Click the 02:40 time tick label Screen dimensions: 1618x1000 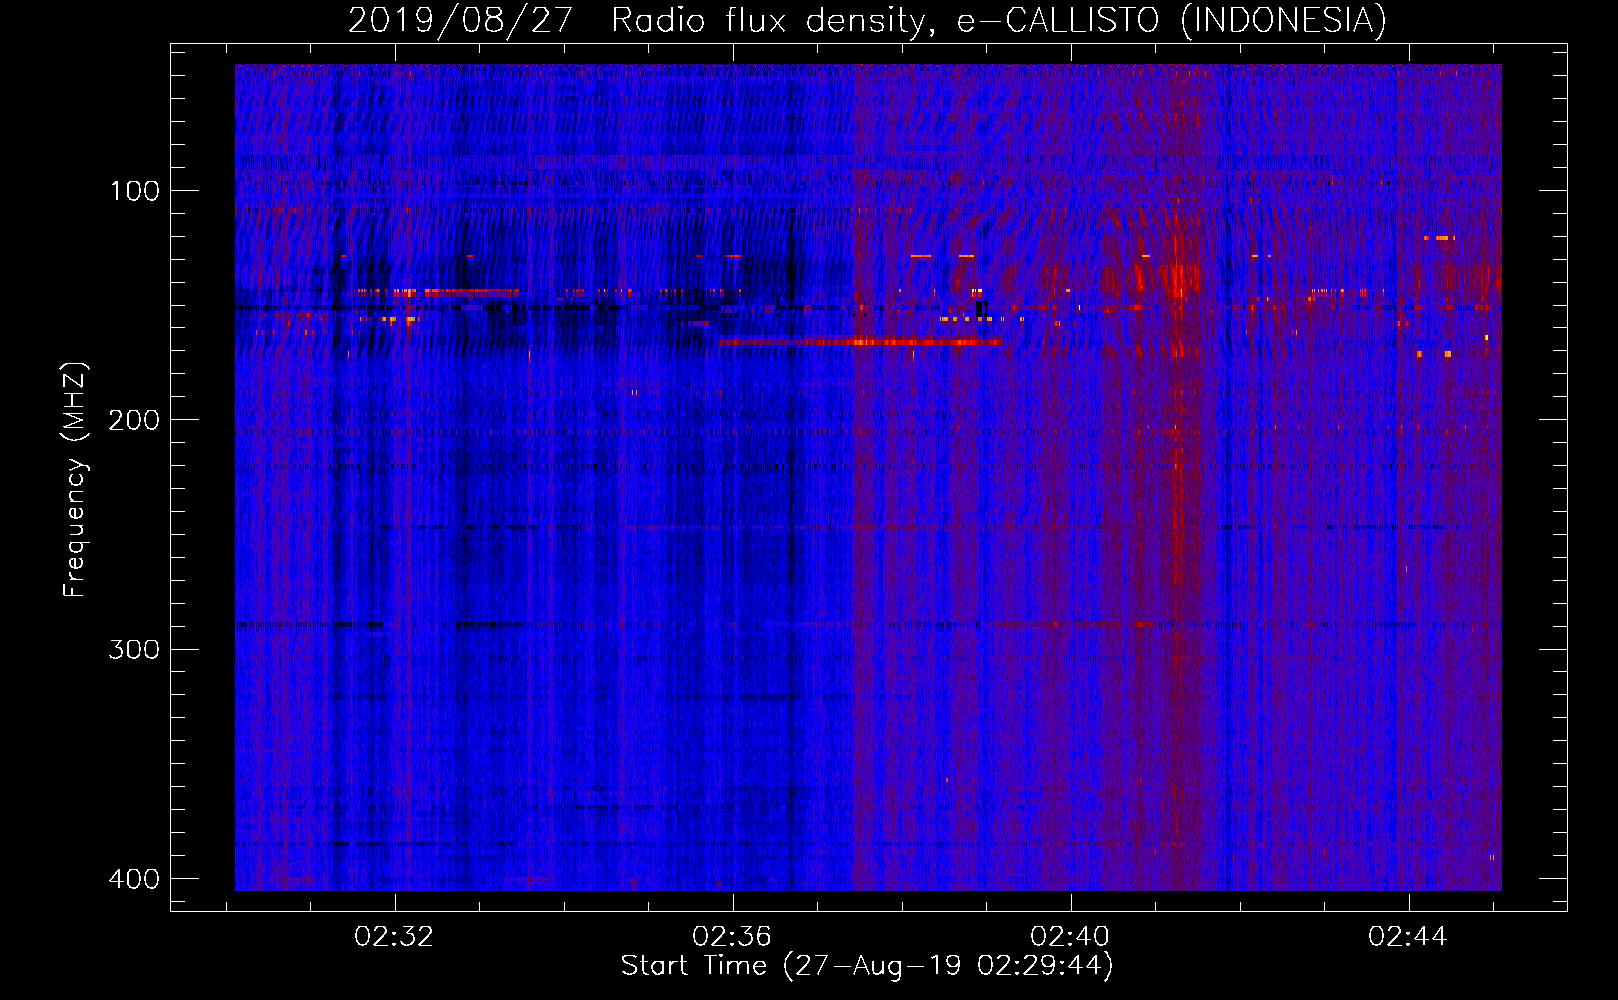pos(1071,937)
